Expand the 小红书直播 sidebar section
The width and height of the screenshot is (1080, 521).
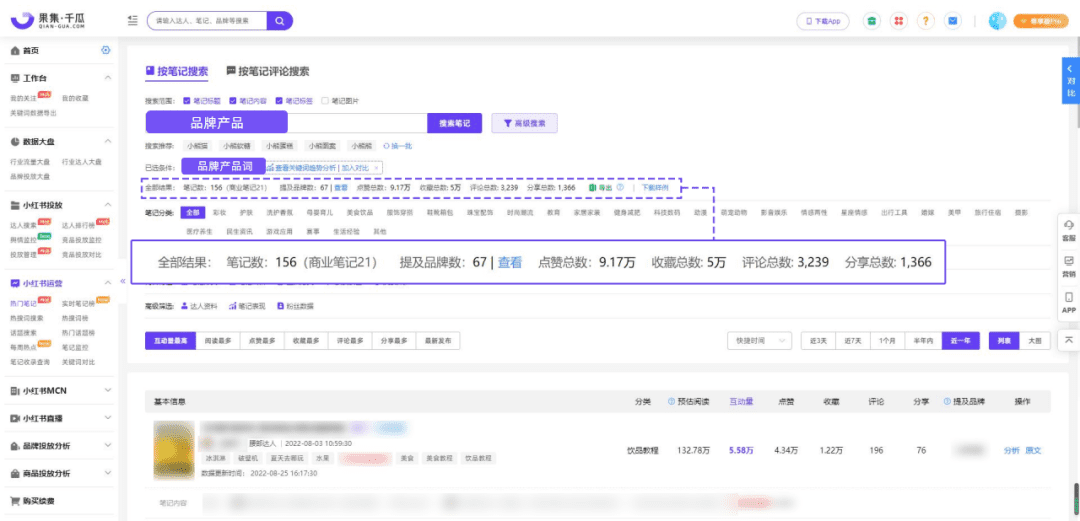click(107, 418)
